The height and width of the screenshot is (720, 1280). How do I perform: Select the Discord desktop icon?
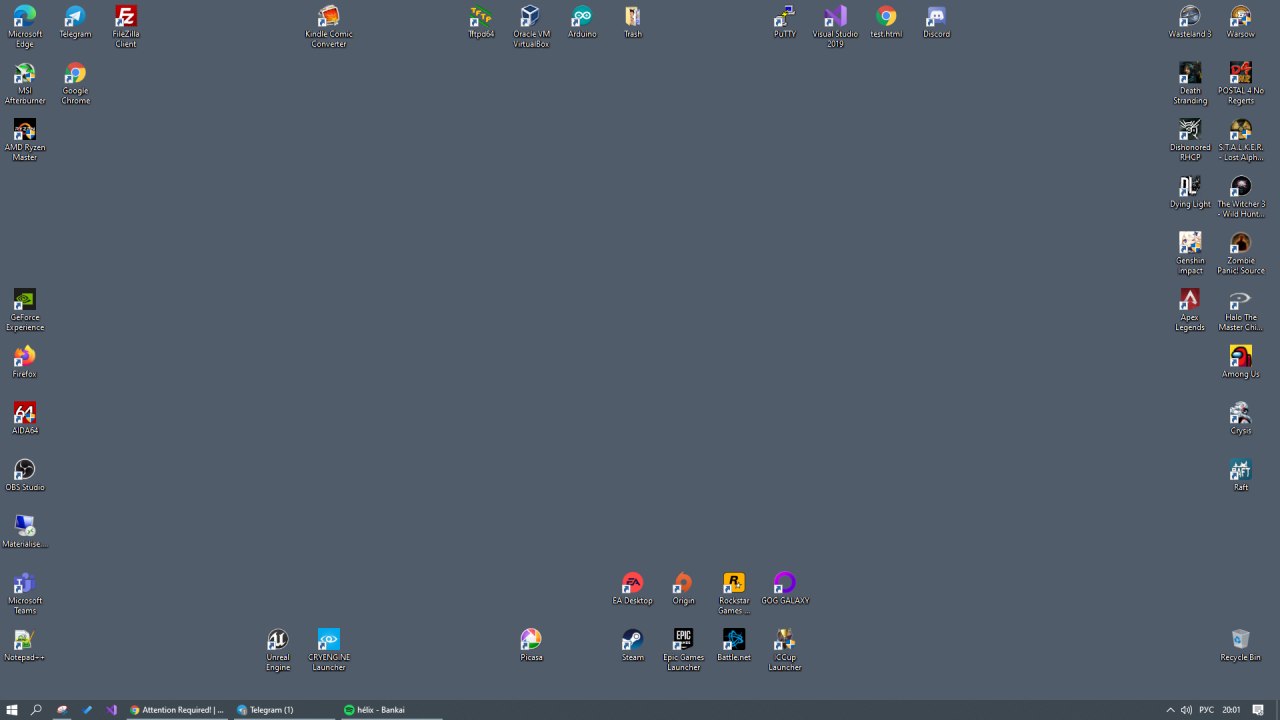pyautogui.click(x=936, y=22)
